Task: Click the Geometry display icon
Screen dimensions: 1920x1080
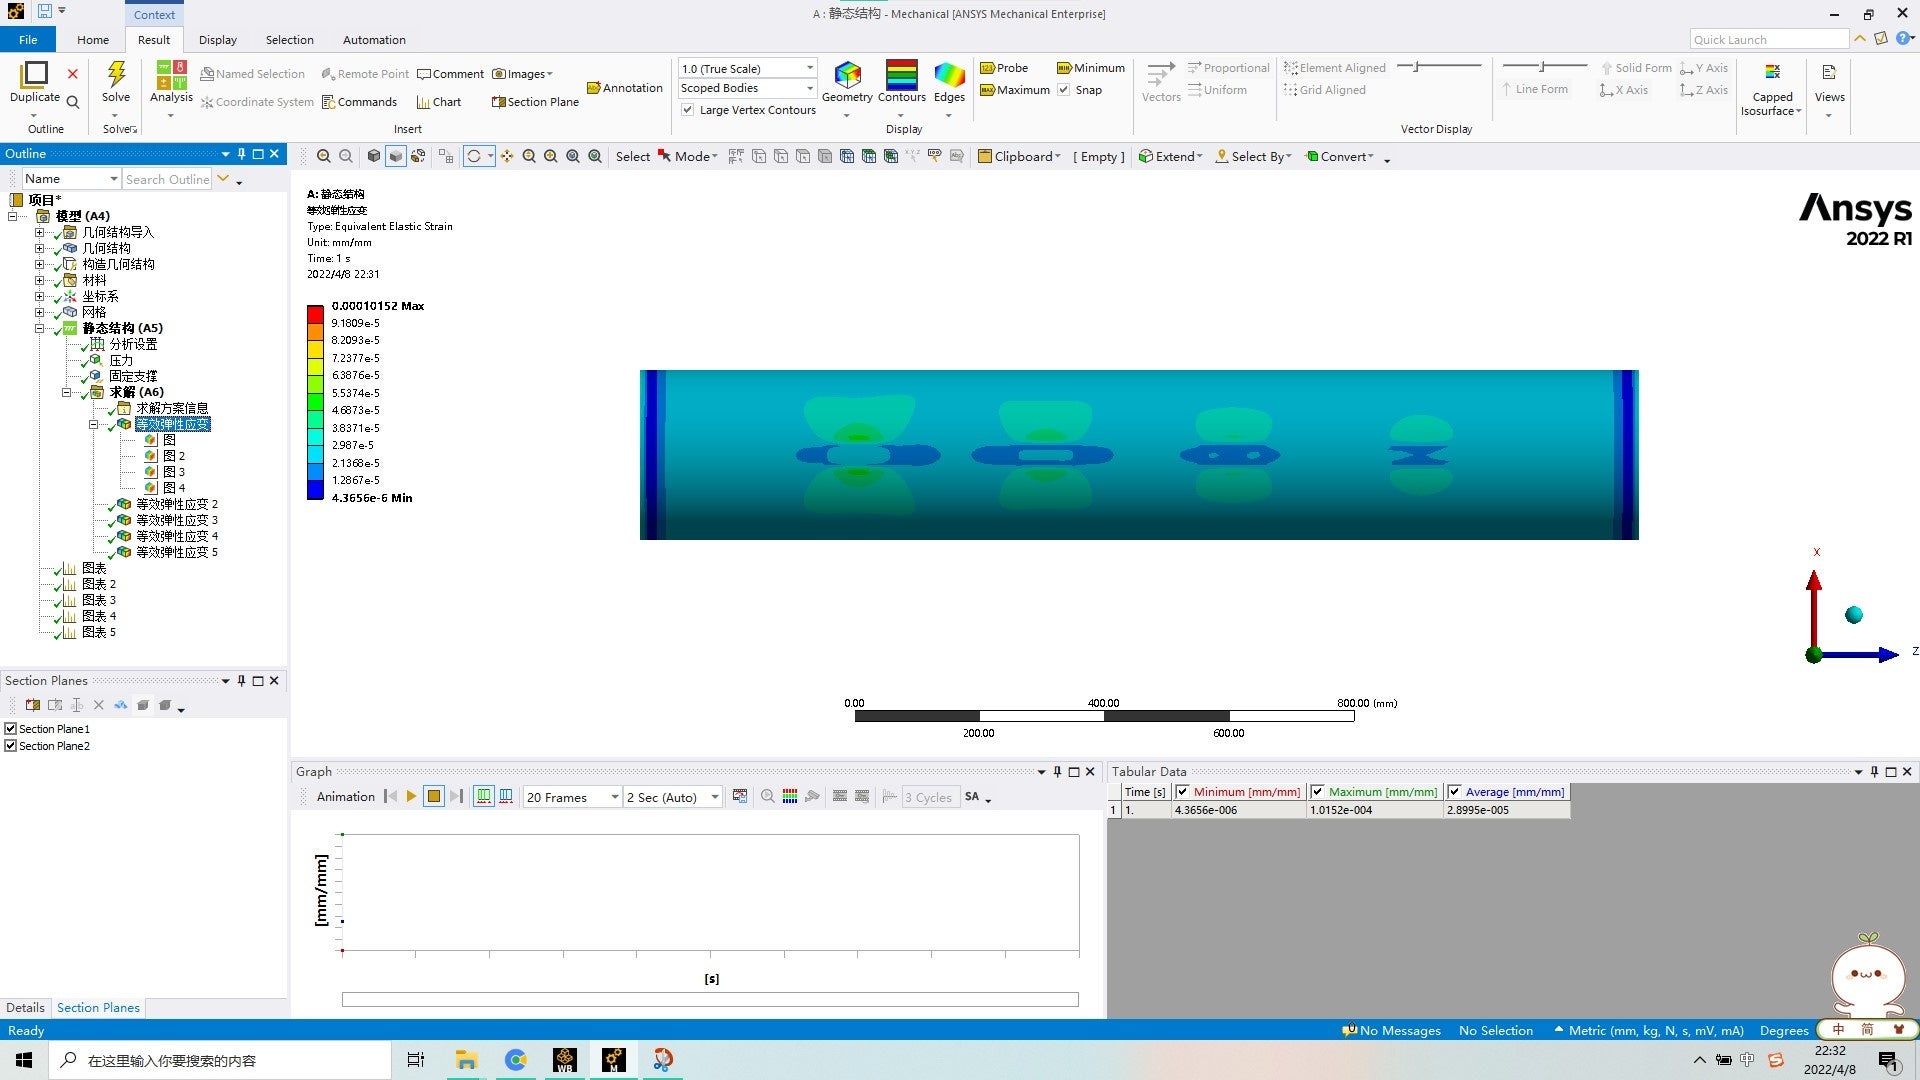Action: pyautogui.click(x=847, y=75)
